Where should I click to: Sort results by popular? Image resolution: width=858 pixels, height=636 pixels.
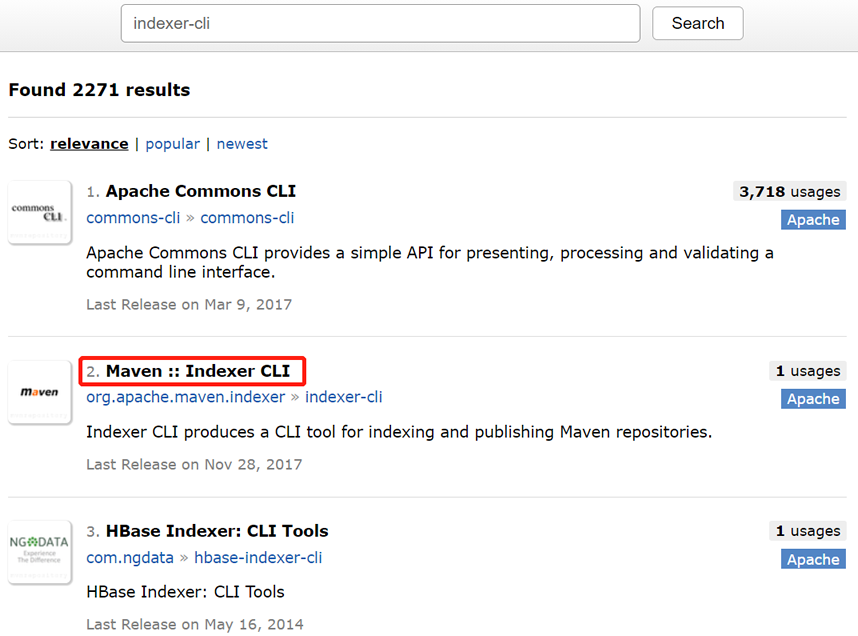coord(172,144)
